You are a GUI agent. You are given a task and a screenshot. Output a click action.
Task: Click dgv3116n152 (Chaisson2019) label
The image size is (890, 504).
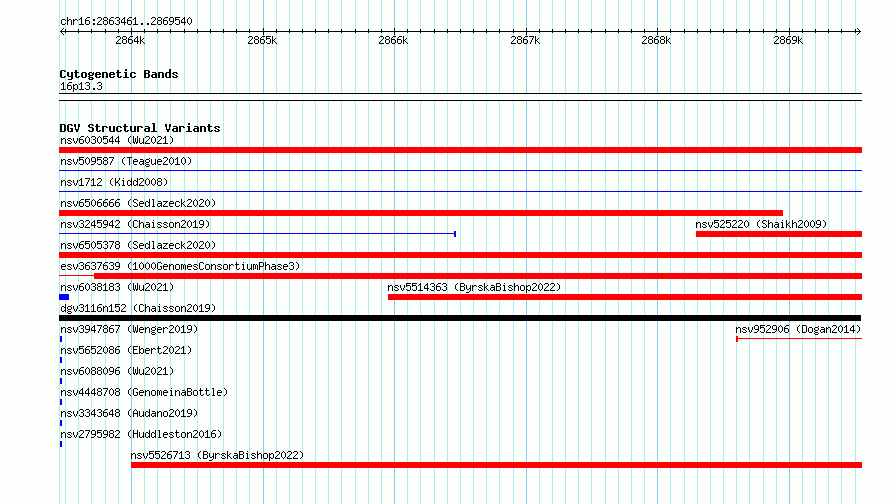(x=138, y=308)
